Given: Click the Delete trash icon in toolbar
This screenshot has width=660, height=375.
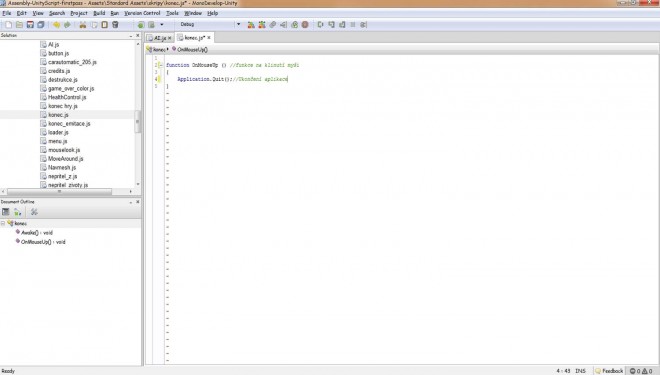Looking at the screenshot, I should tap(115, 25).
